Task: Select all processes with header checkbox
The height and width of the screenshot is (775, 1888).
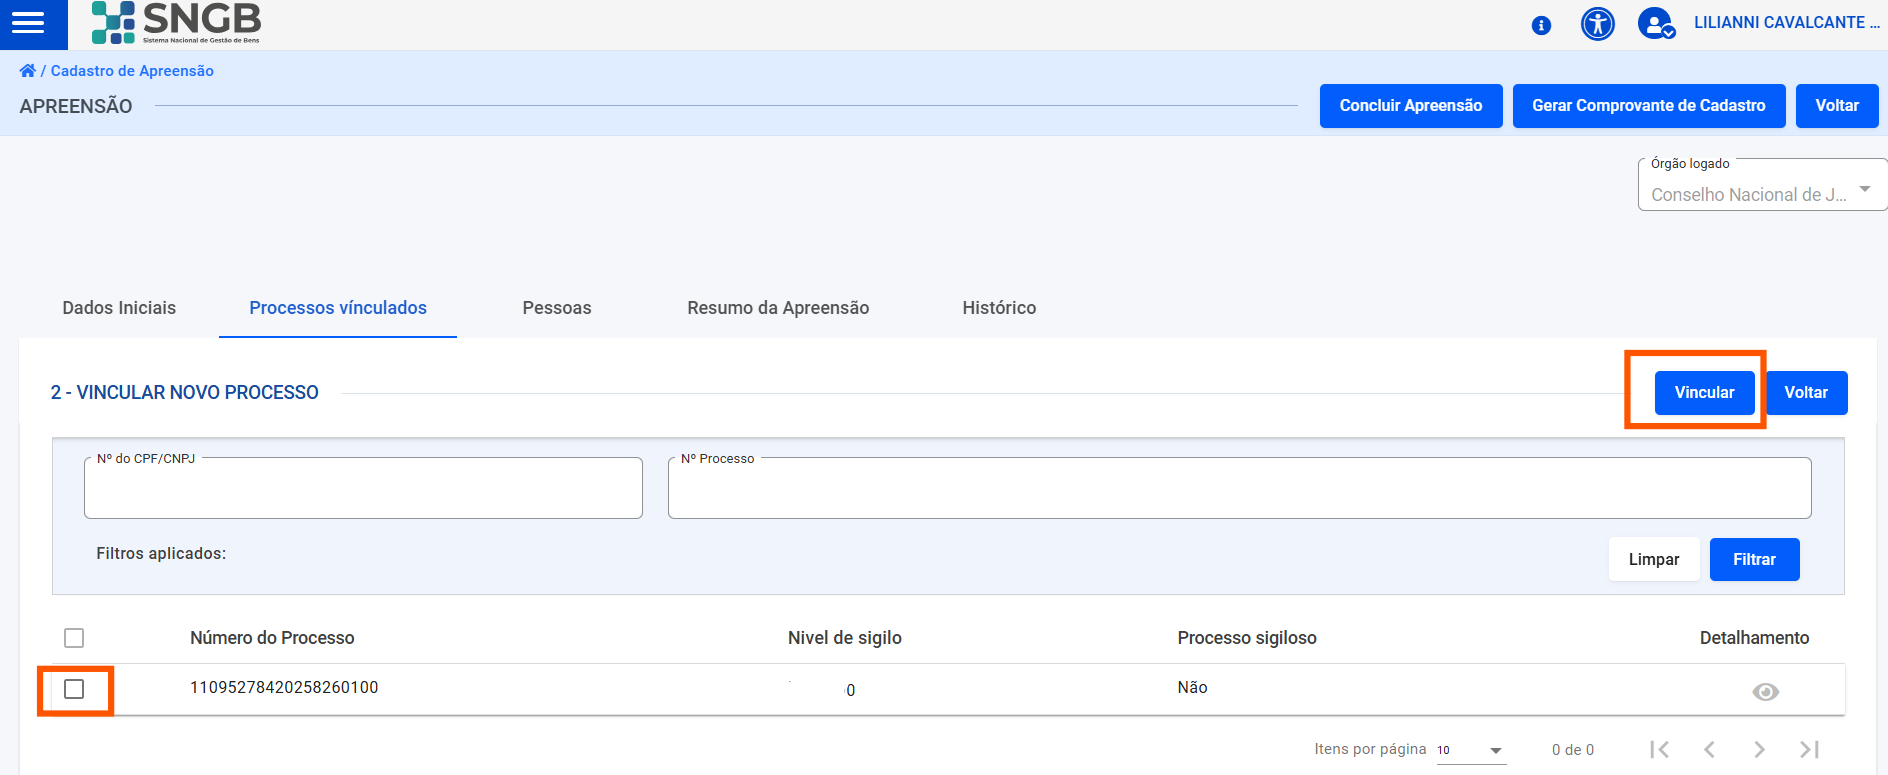Action: [x=74, y=638]
